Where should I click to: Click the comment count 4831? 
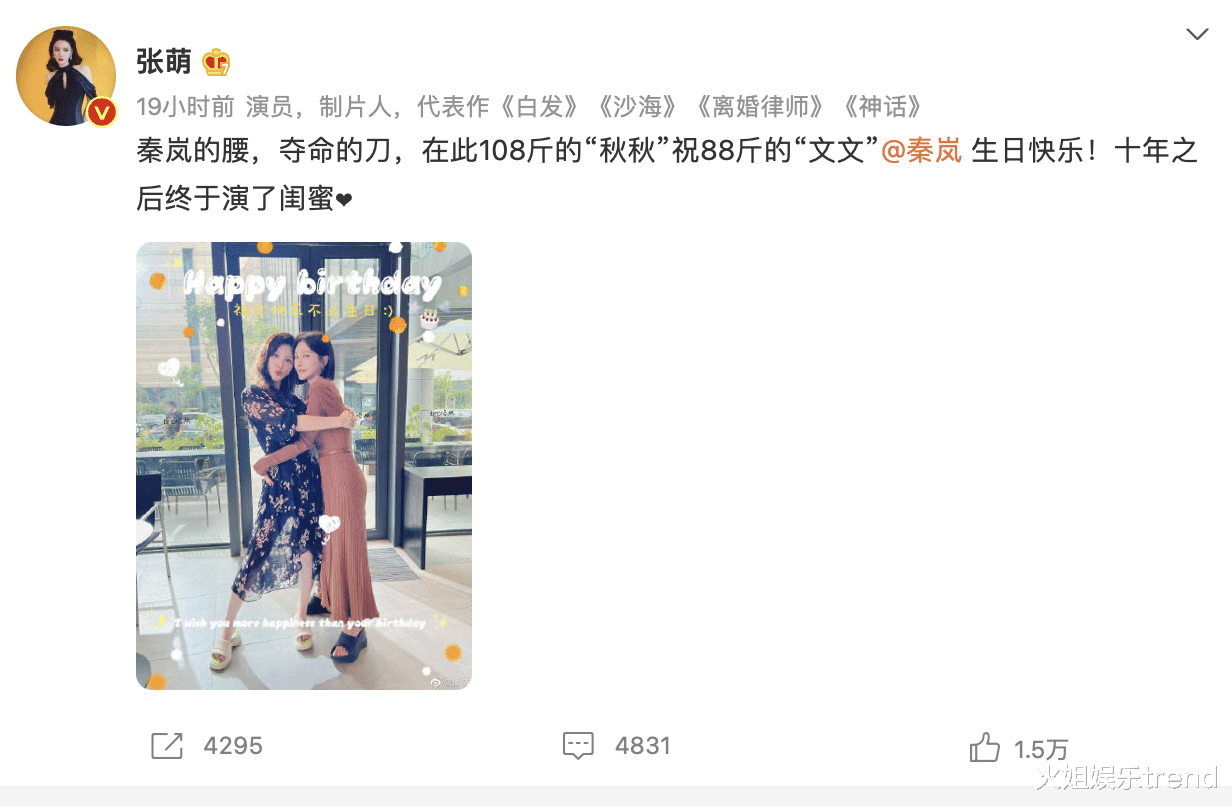[x=643, y=746]
